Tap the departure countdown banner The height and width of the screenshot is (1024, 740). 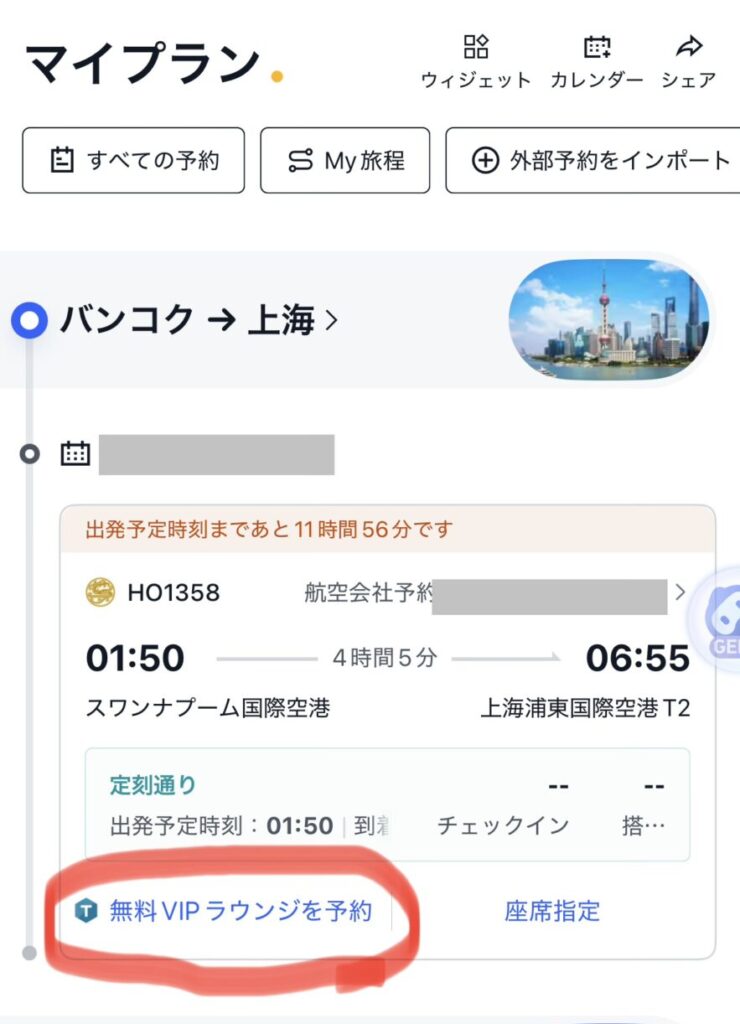(x=387, y=530)
